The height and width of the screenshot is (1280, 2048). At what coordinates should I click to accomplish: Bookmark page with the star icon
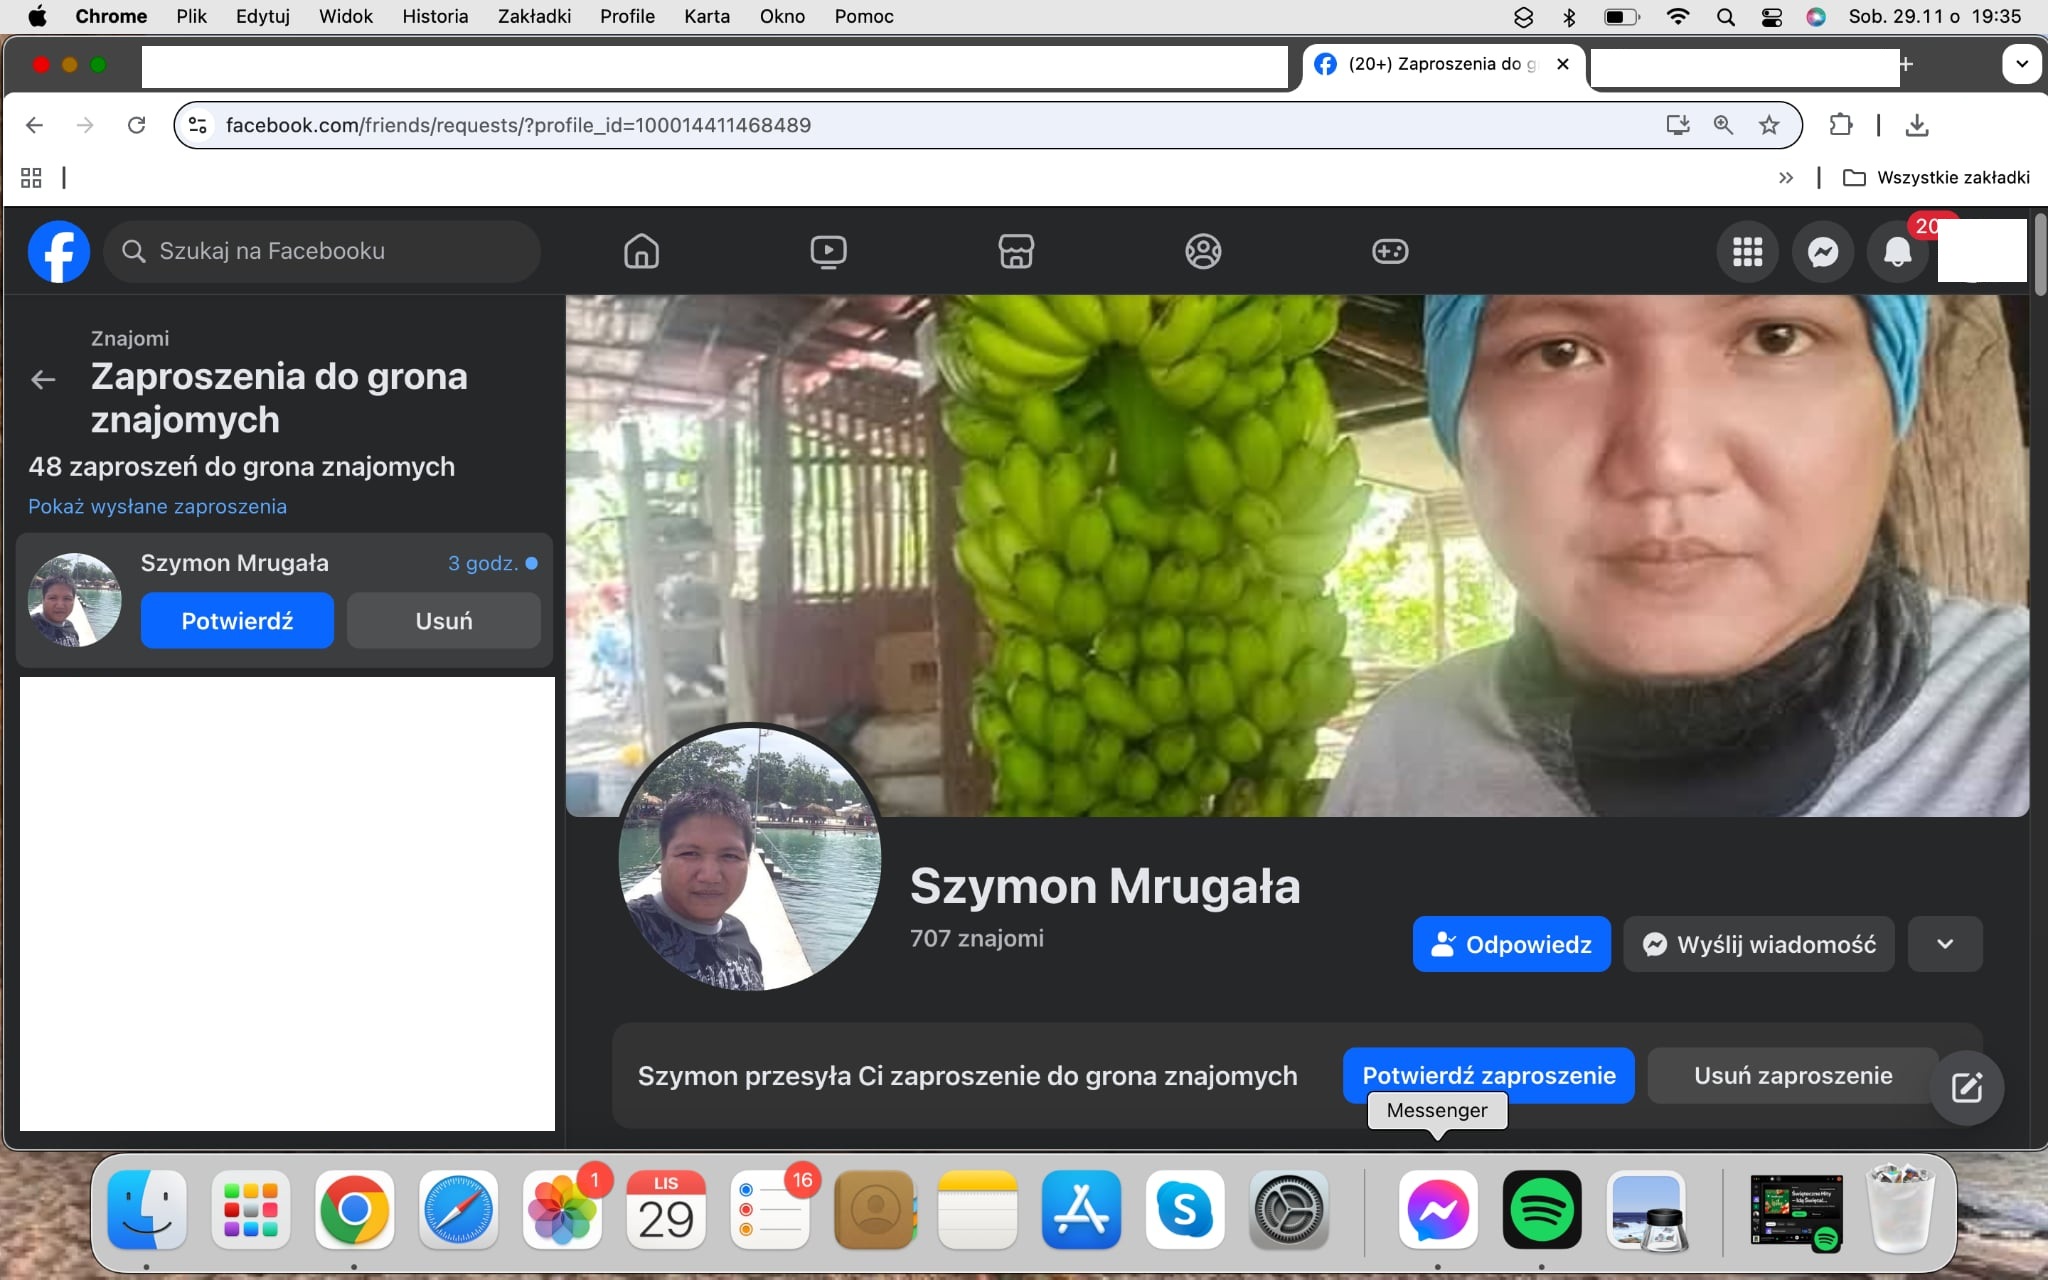click(x=1769, y=125)
